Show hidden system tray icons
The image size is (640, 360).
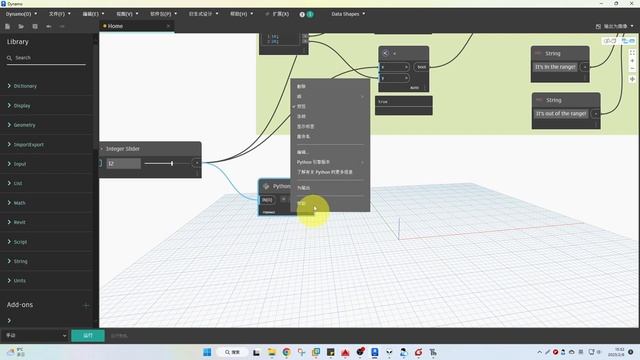[x=540, y=352]
